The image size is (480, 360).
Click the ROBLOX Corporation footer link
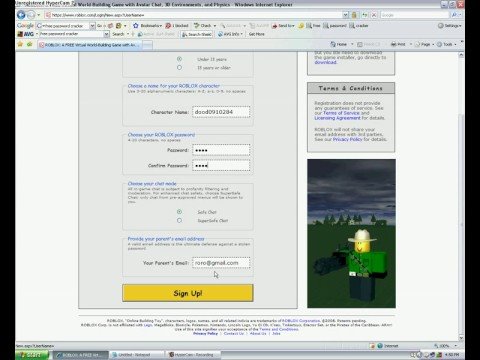coord(301,321)
